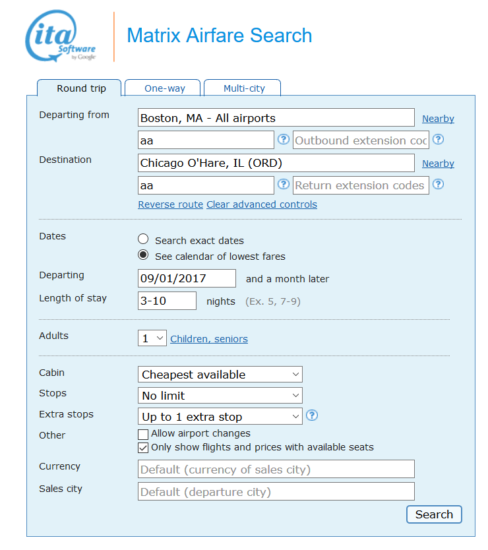Screen dimensions: 488x550
Task: Open the Stops dropdown No limit
Action: click(x=220, y=396)
